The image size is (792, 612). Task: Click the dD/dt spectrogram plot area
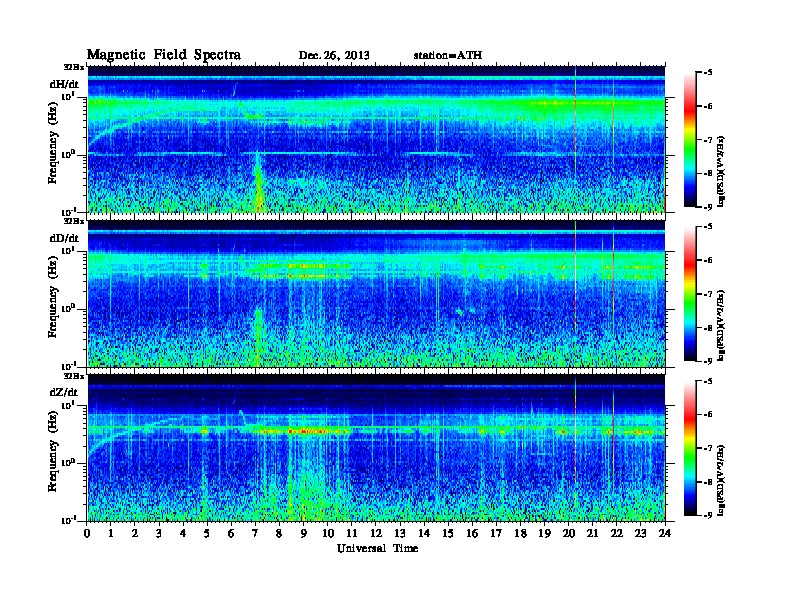[x=376, y=293]
